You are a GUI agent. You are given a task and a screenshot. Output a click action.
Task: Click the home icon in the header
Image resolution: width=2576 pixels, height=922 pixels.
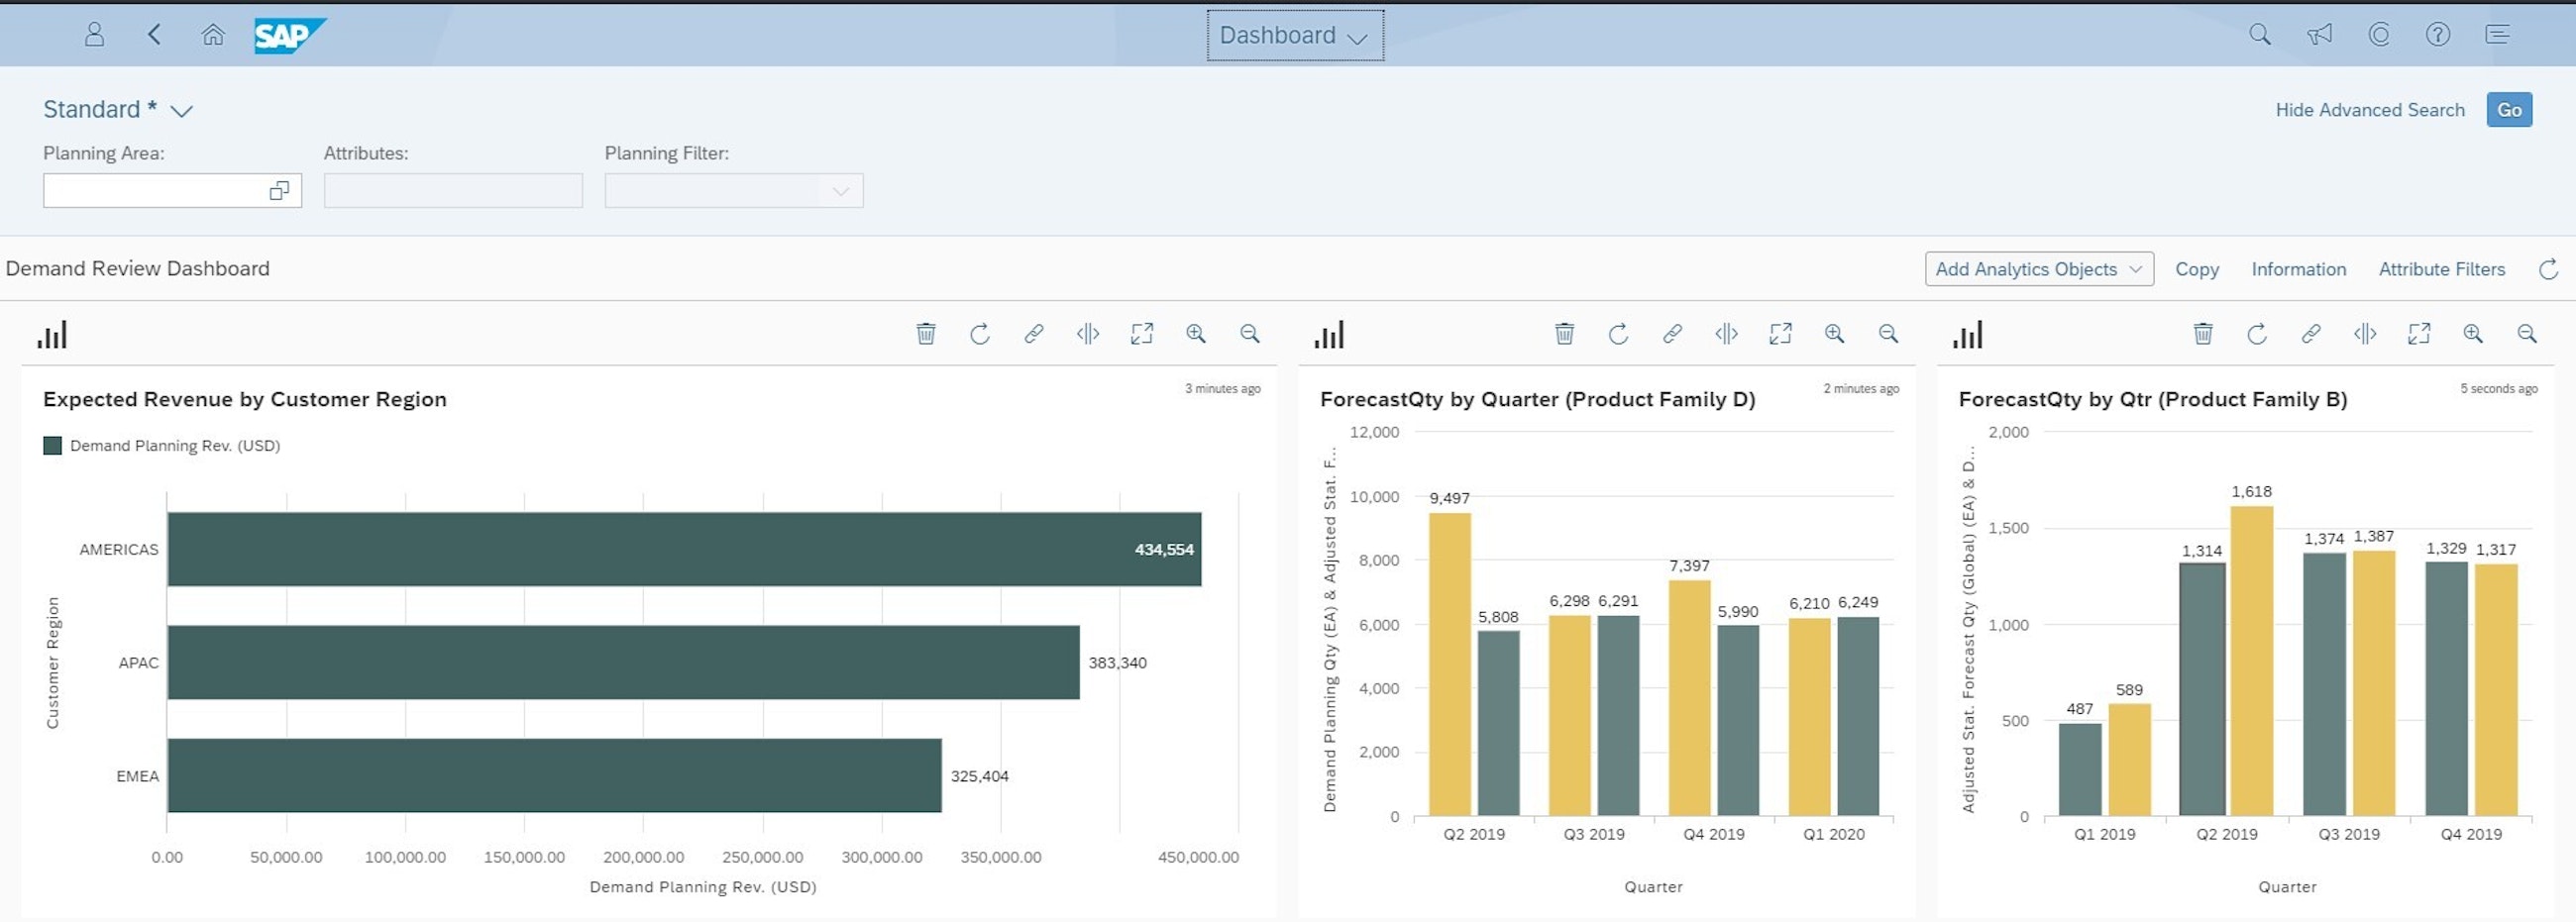click(213, 34)
